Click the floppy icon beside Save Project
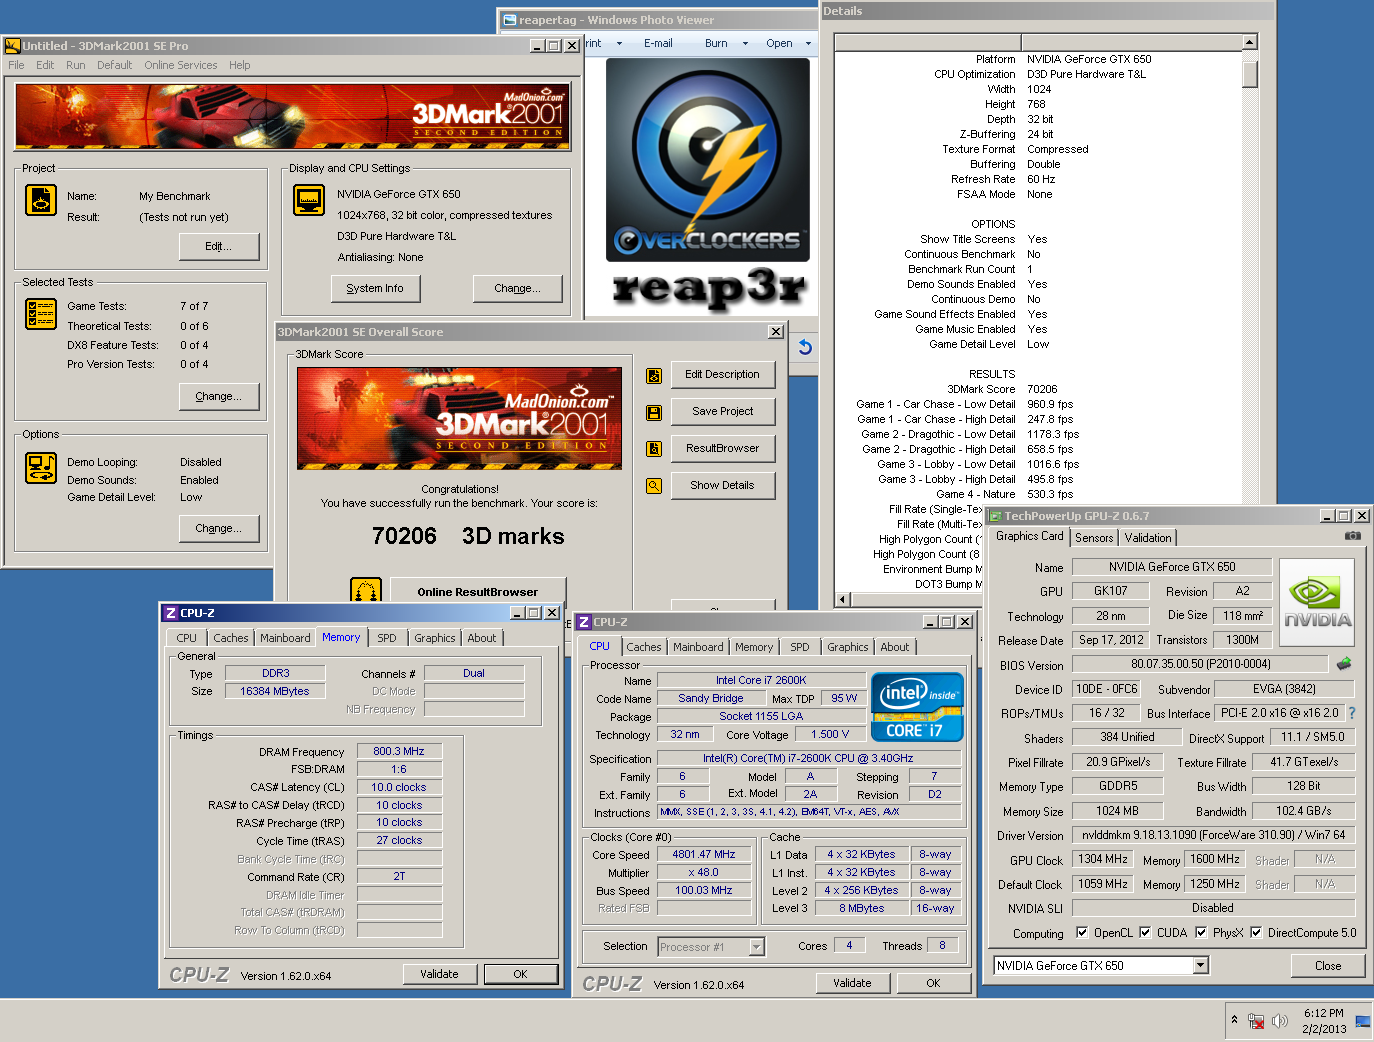The image size is (1374, 1042). point(654,412)
